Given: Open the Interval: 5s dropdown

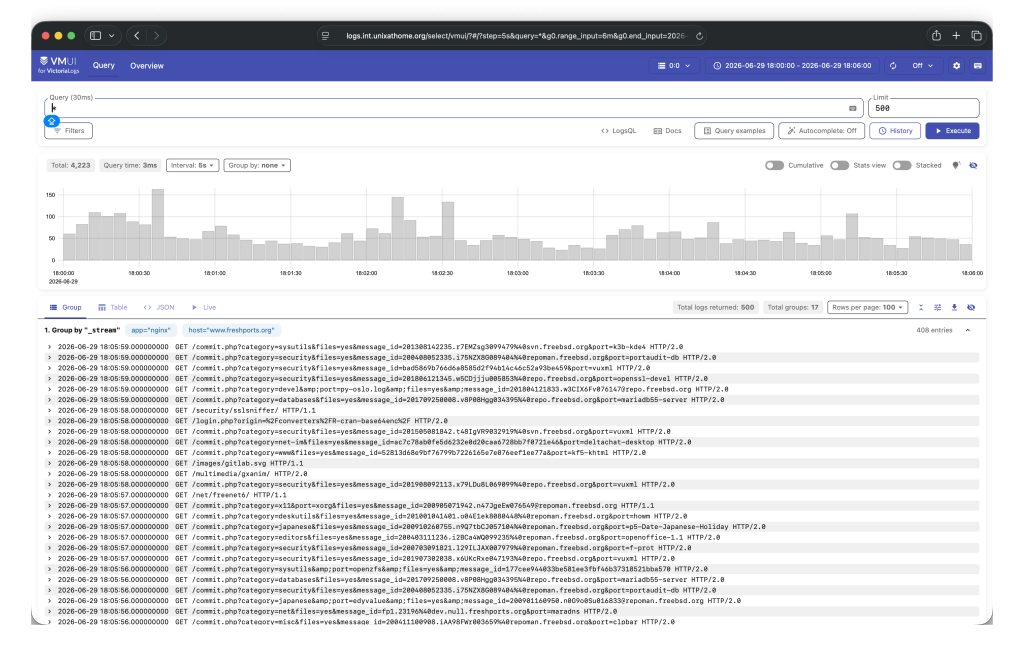Looking at the screenshot, I should click(x=192, y=165).
